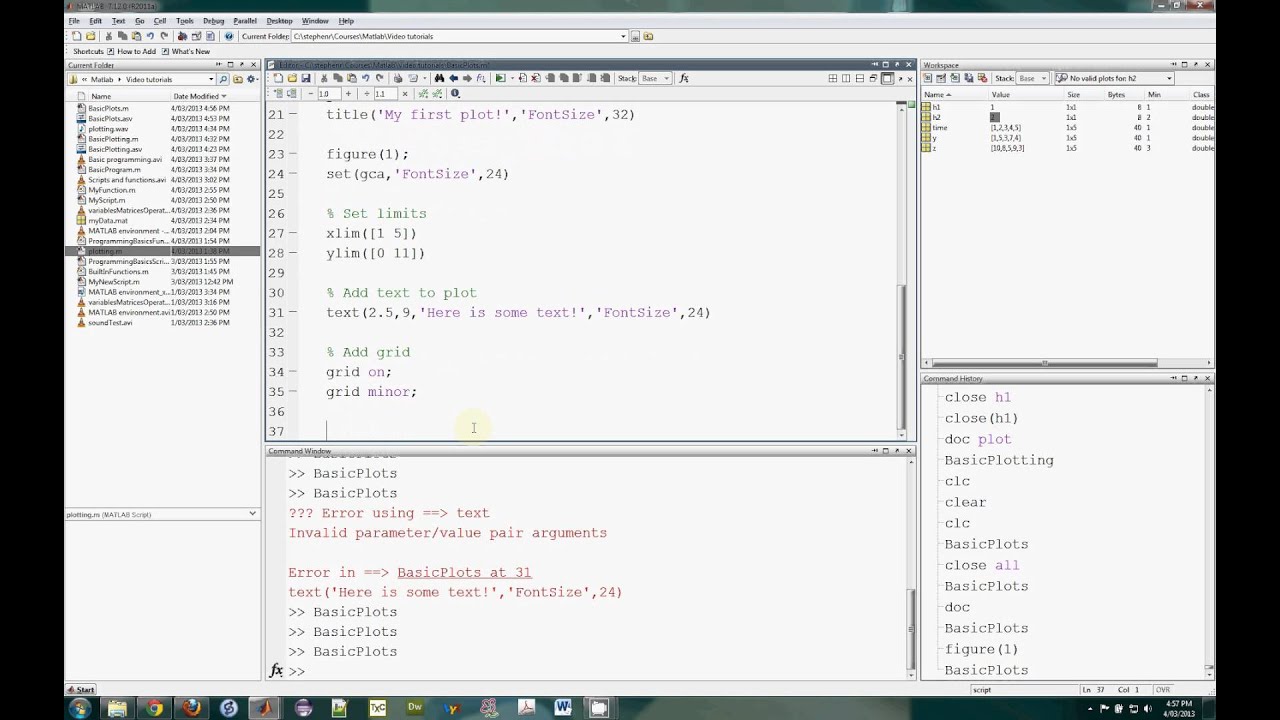Click the Cut scissors icon in editor toolbar
This screenshot has height=720, width=1280.
[x=324, y=78]
